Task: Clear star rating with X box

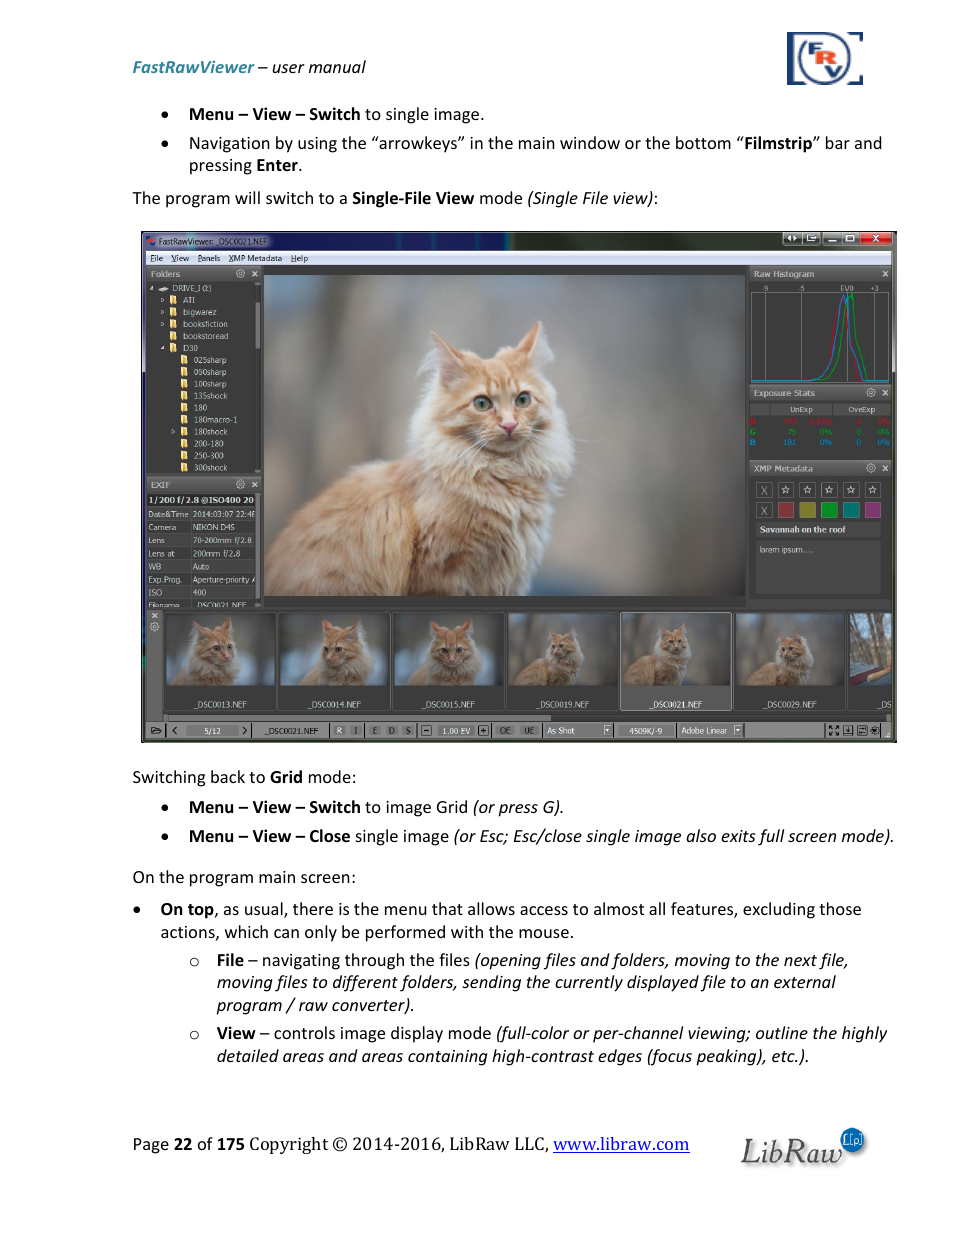Action: coord(764,490)
